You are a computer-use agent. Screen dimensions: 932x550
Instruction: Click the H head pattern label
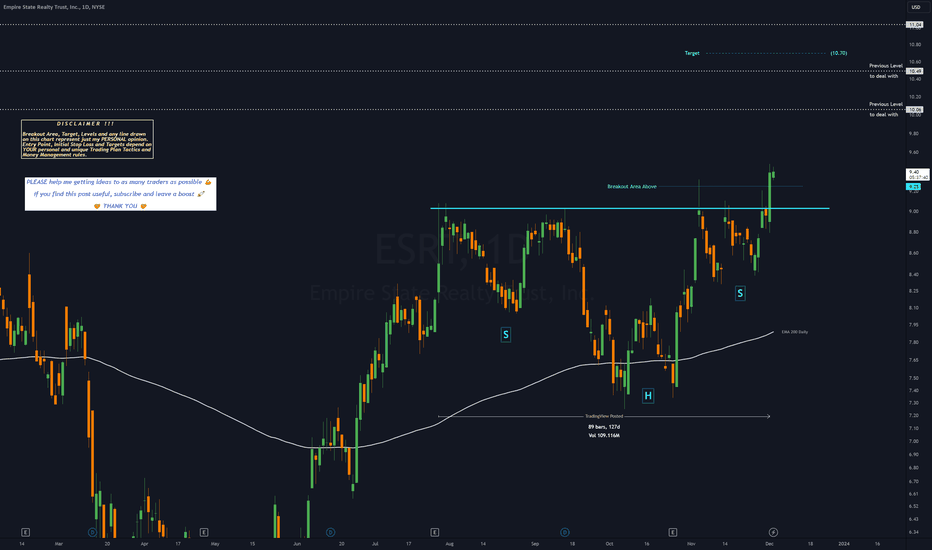[648, 395]
